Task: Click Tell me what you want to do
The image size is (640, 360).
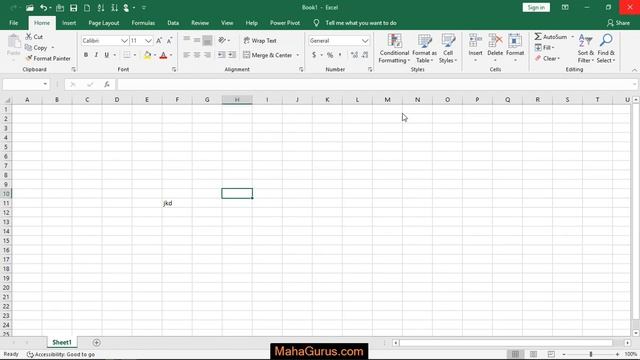Action: 361,23
